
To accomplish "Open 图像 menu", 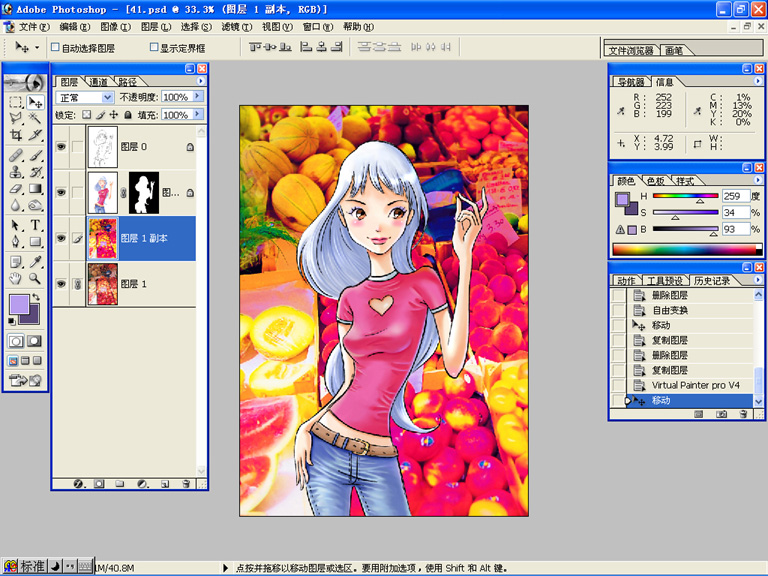I will [116, 27].
